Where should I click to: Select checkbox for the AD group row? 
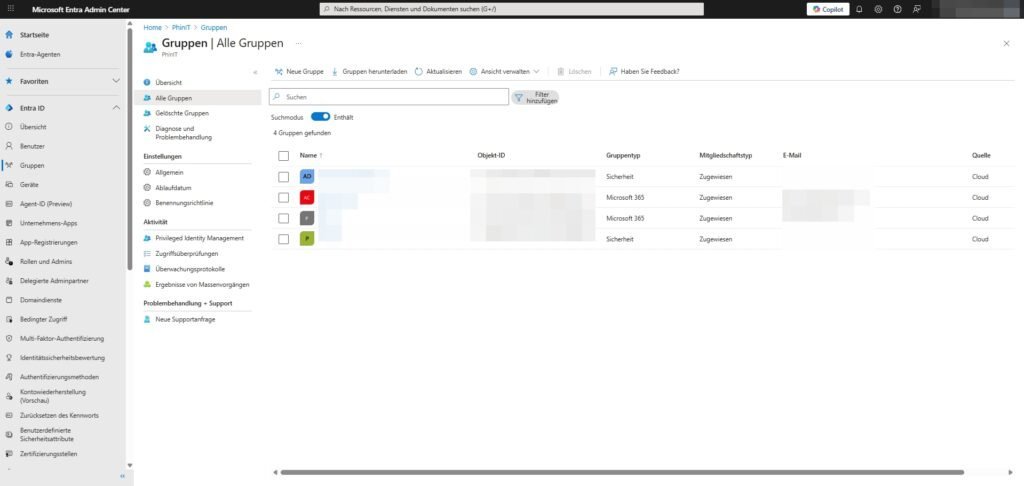(284, 176)
